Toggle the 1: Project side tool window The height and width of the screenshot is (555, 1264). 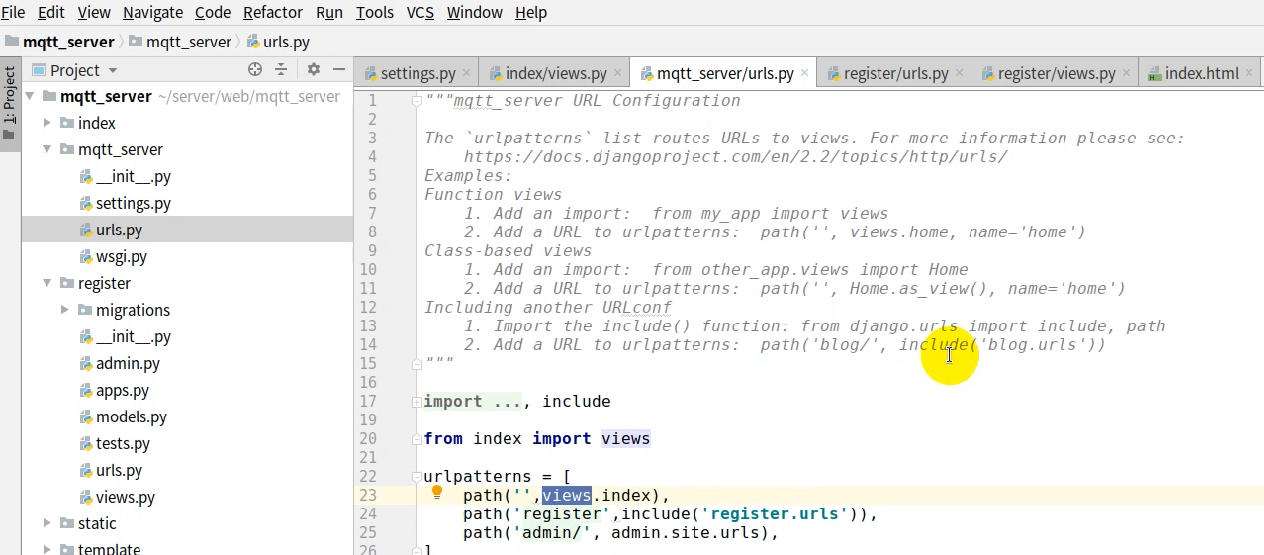point(10,102)
